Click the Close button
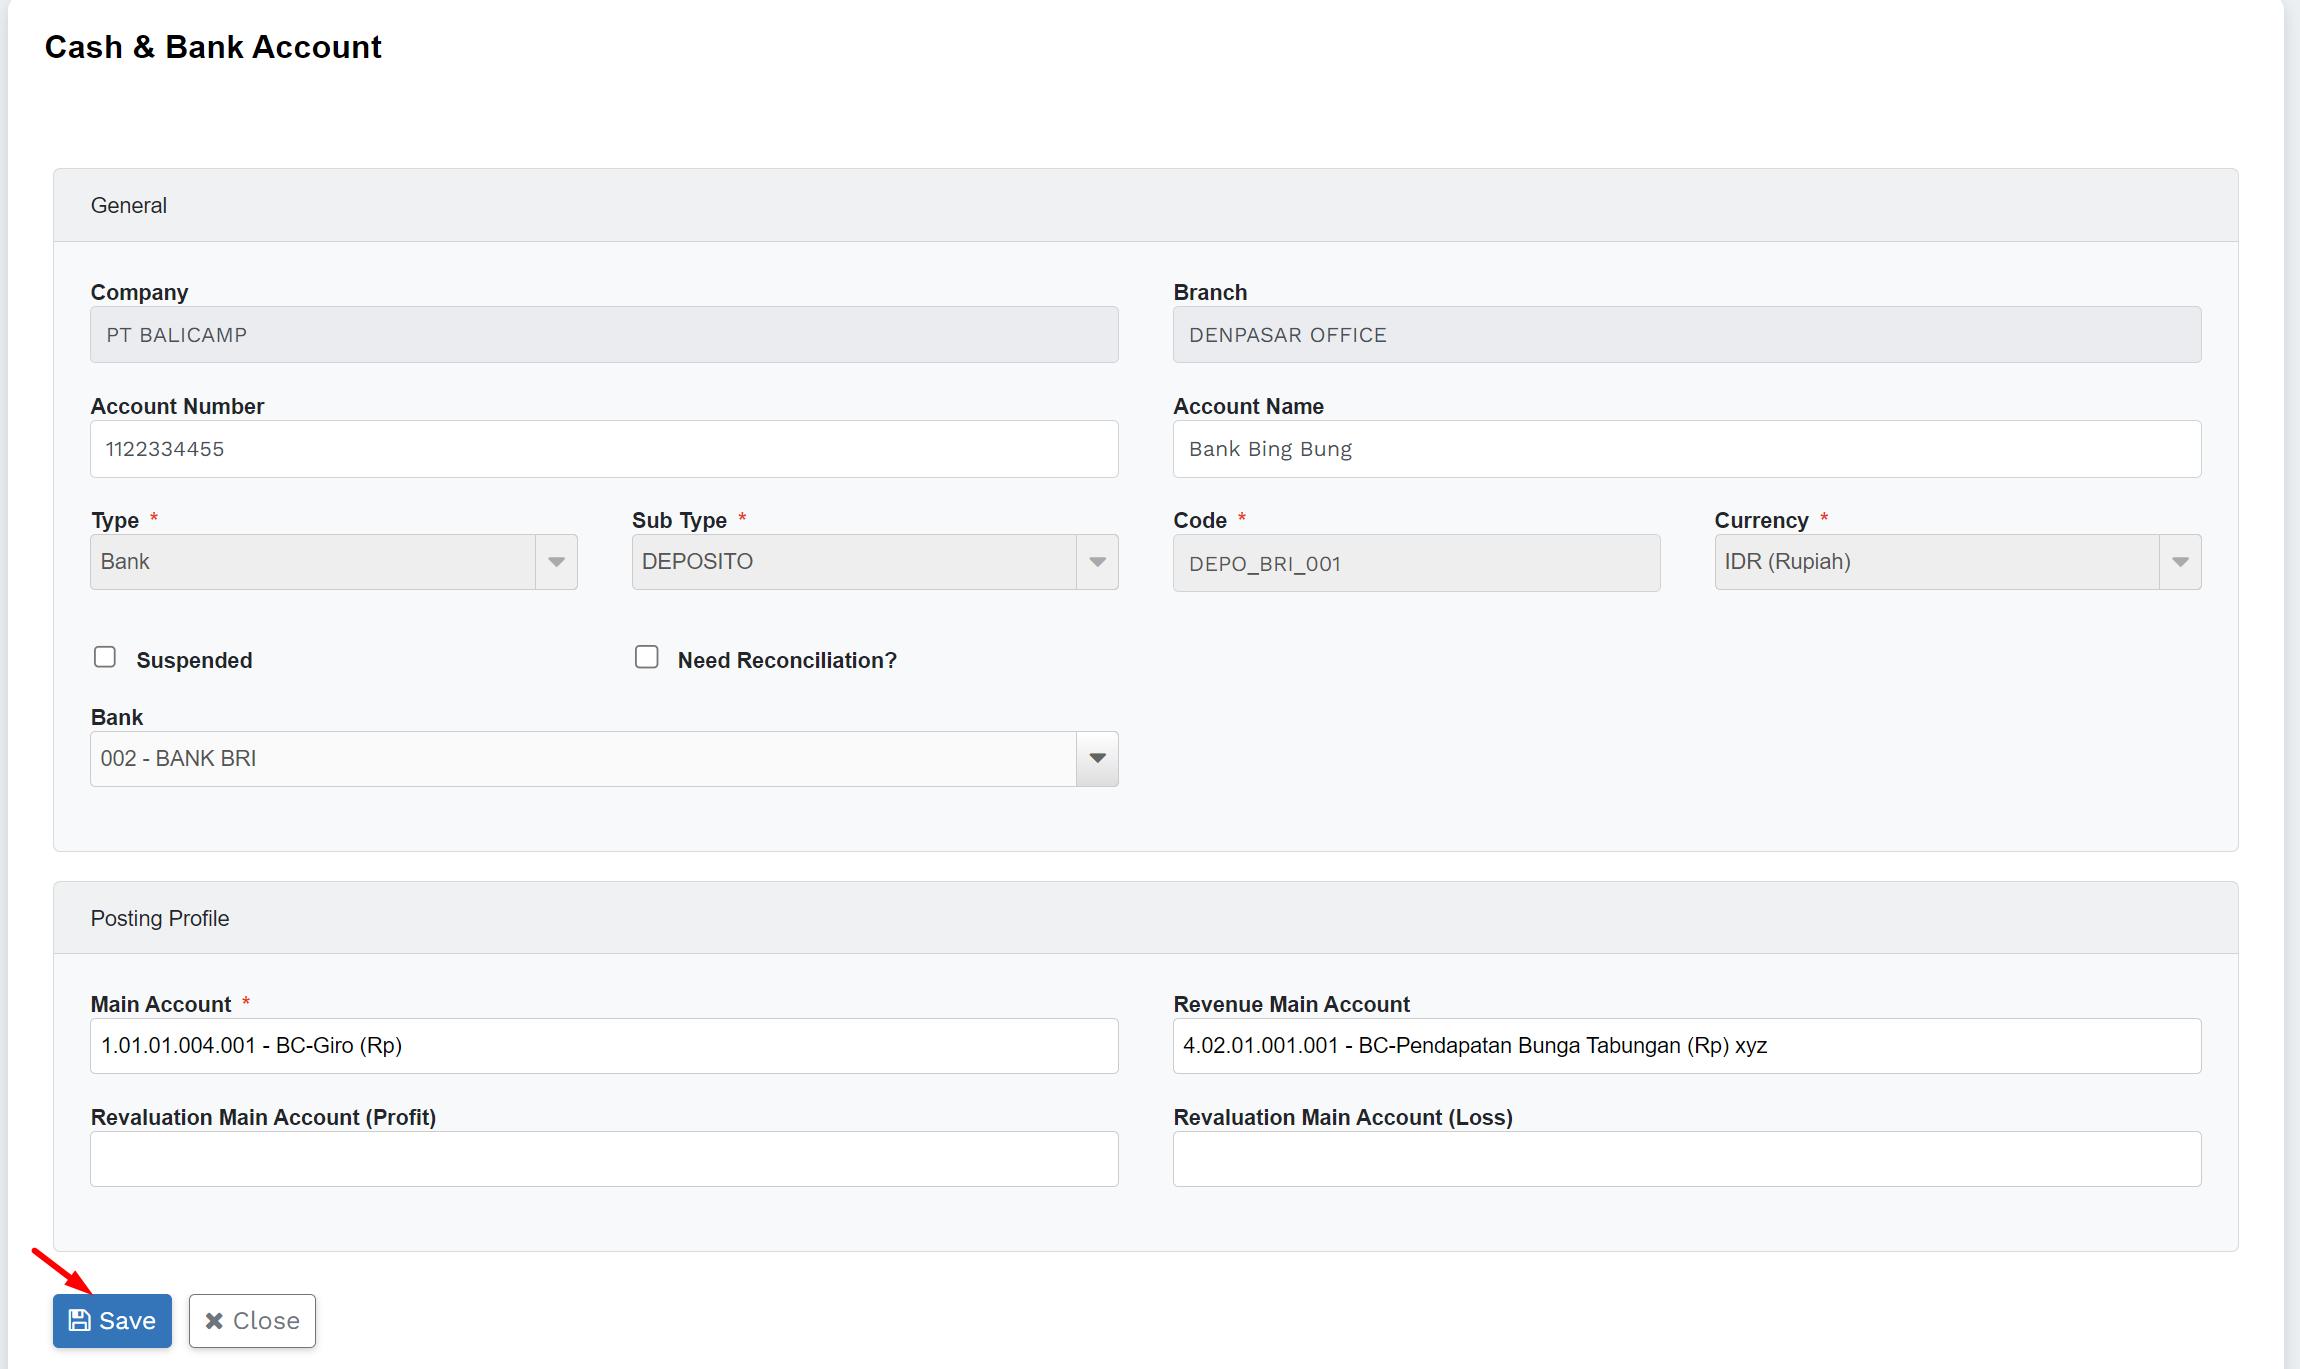The width and height of the screenshot is (2300, 1369). coord(252,1320)
